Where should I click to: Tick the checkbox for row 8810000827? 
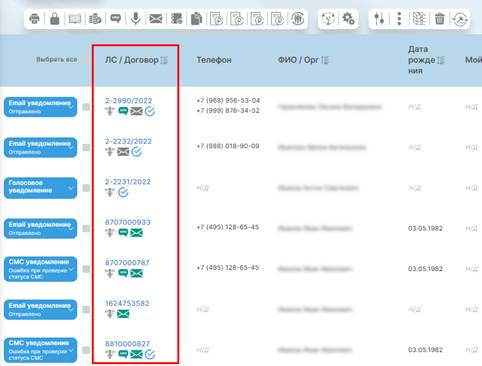point(86,350)
